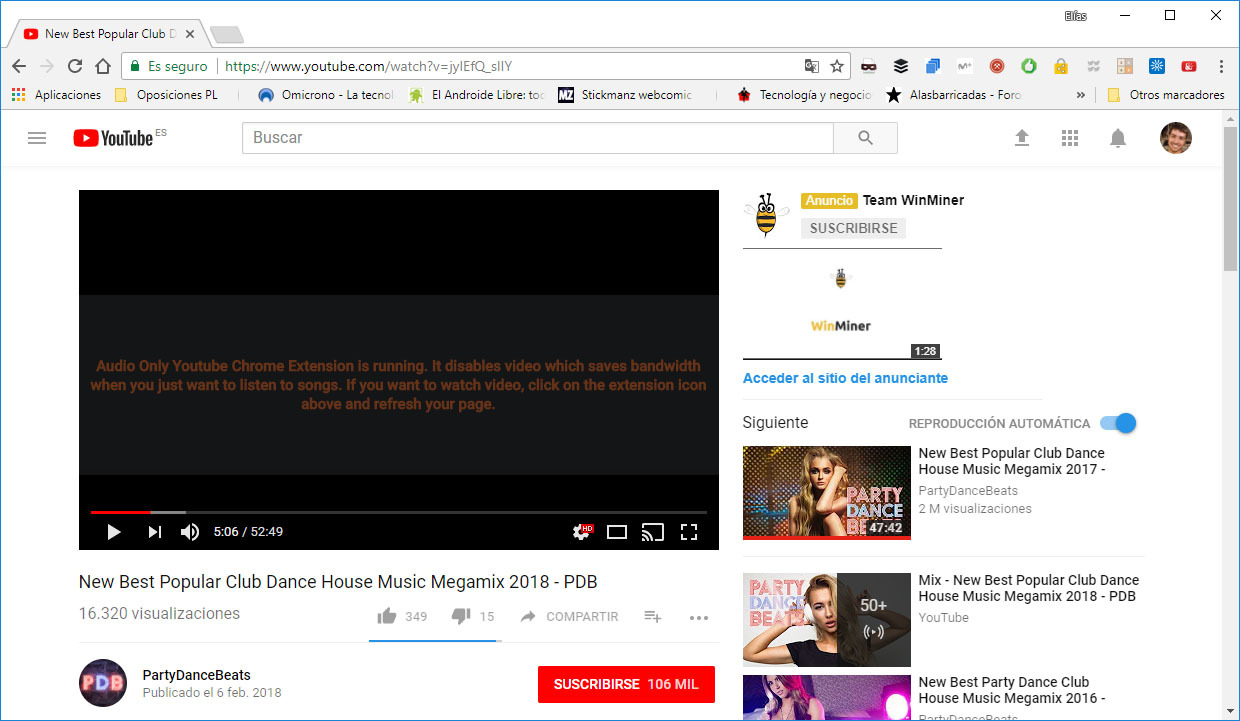Screen dimensions: 1240x721
Task: Toggle theater mode on the player
Action: (617, 531)
